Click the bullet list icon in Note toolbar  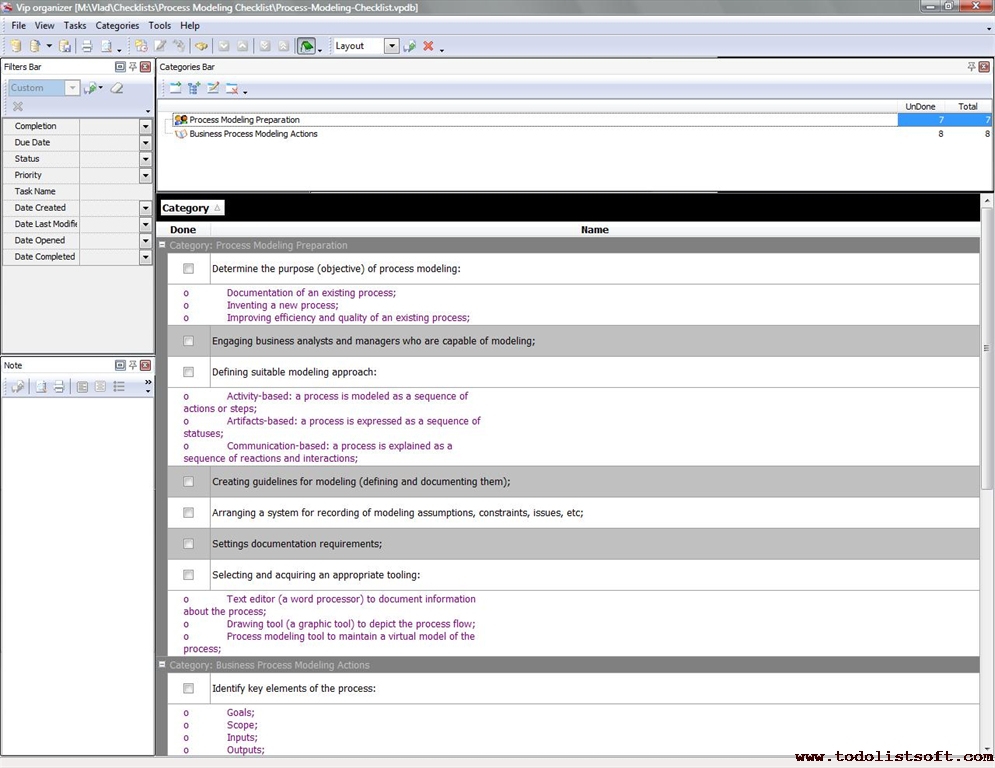coord(119,387)
